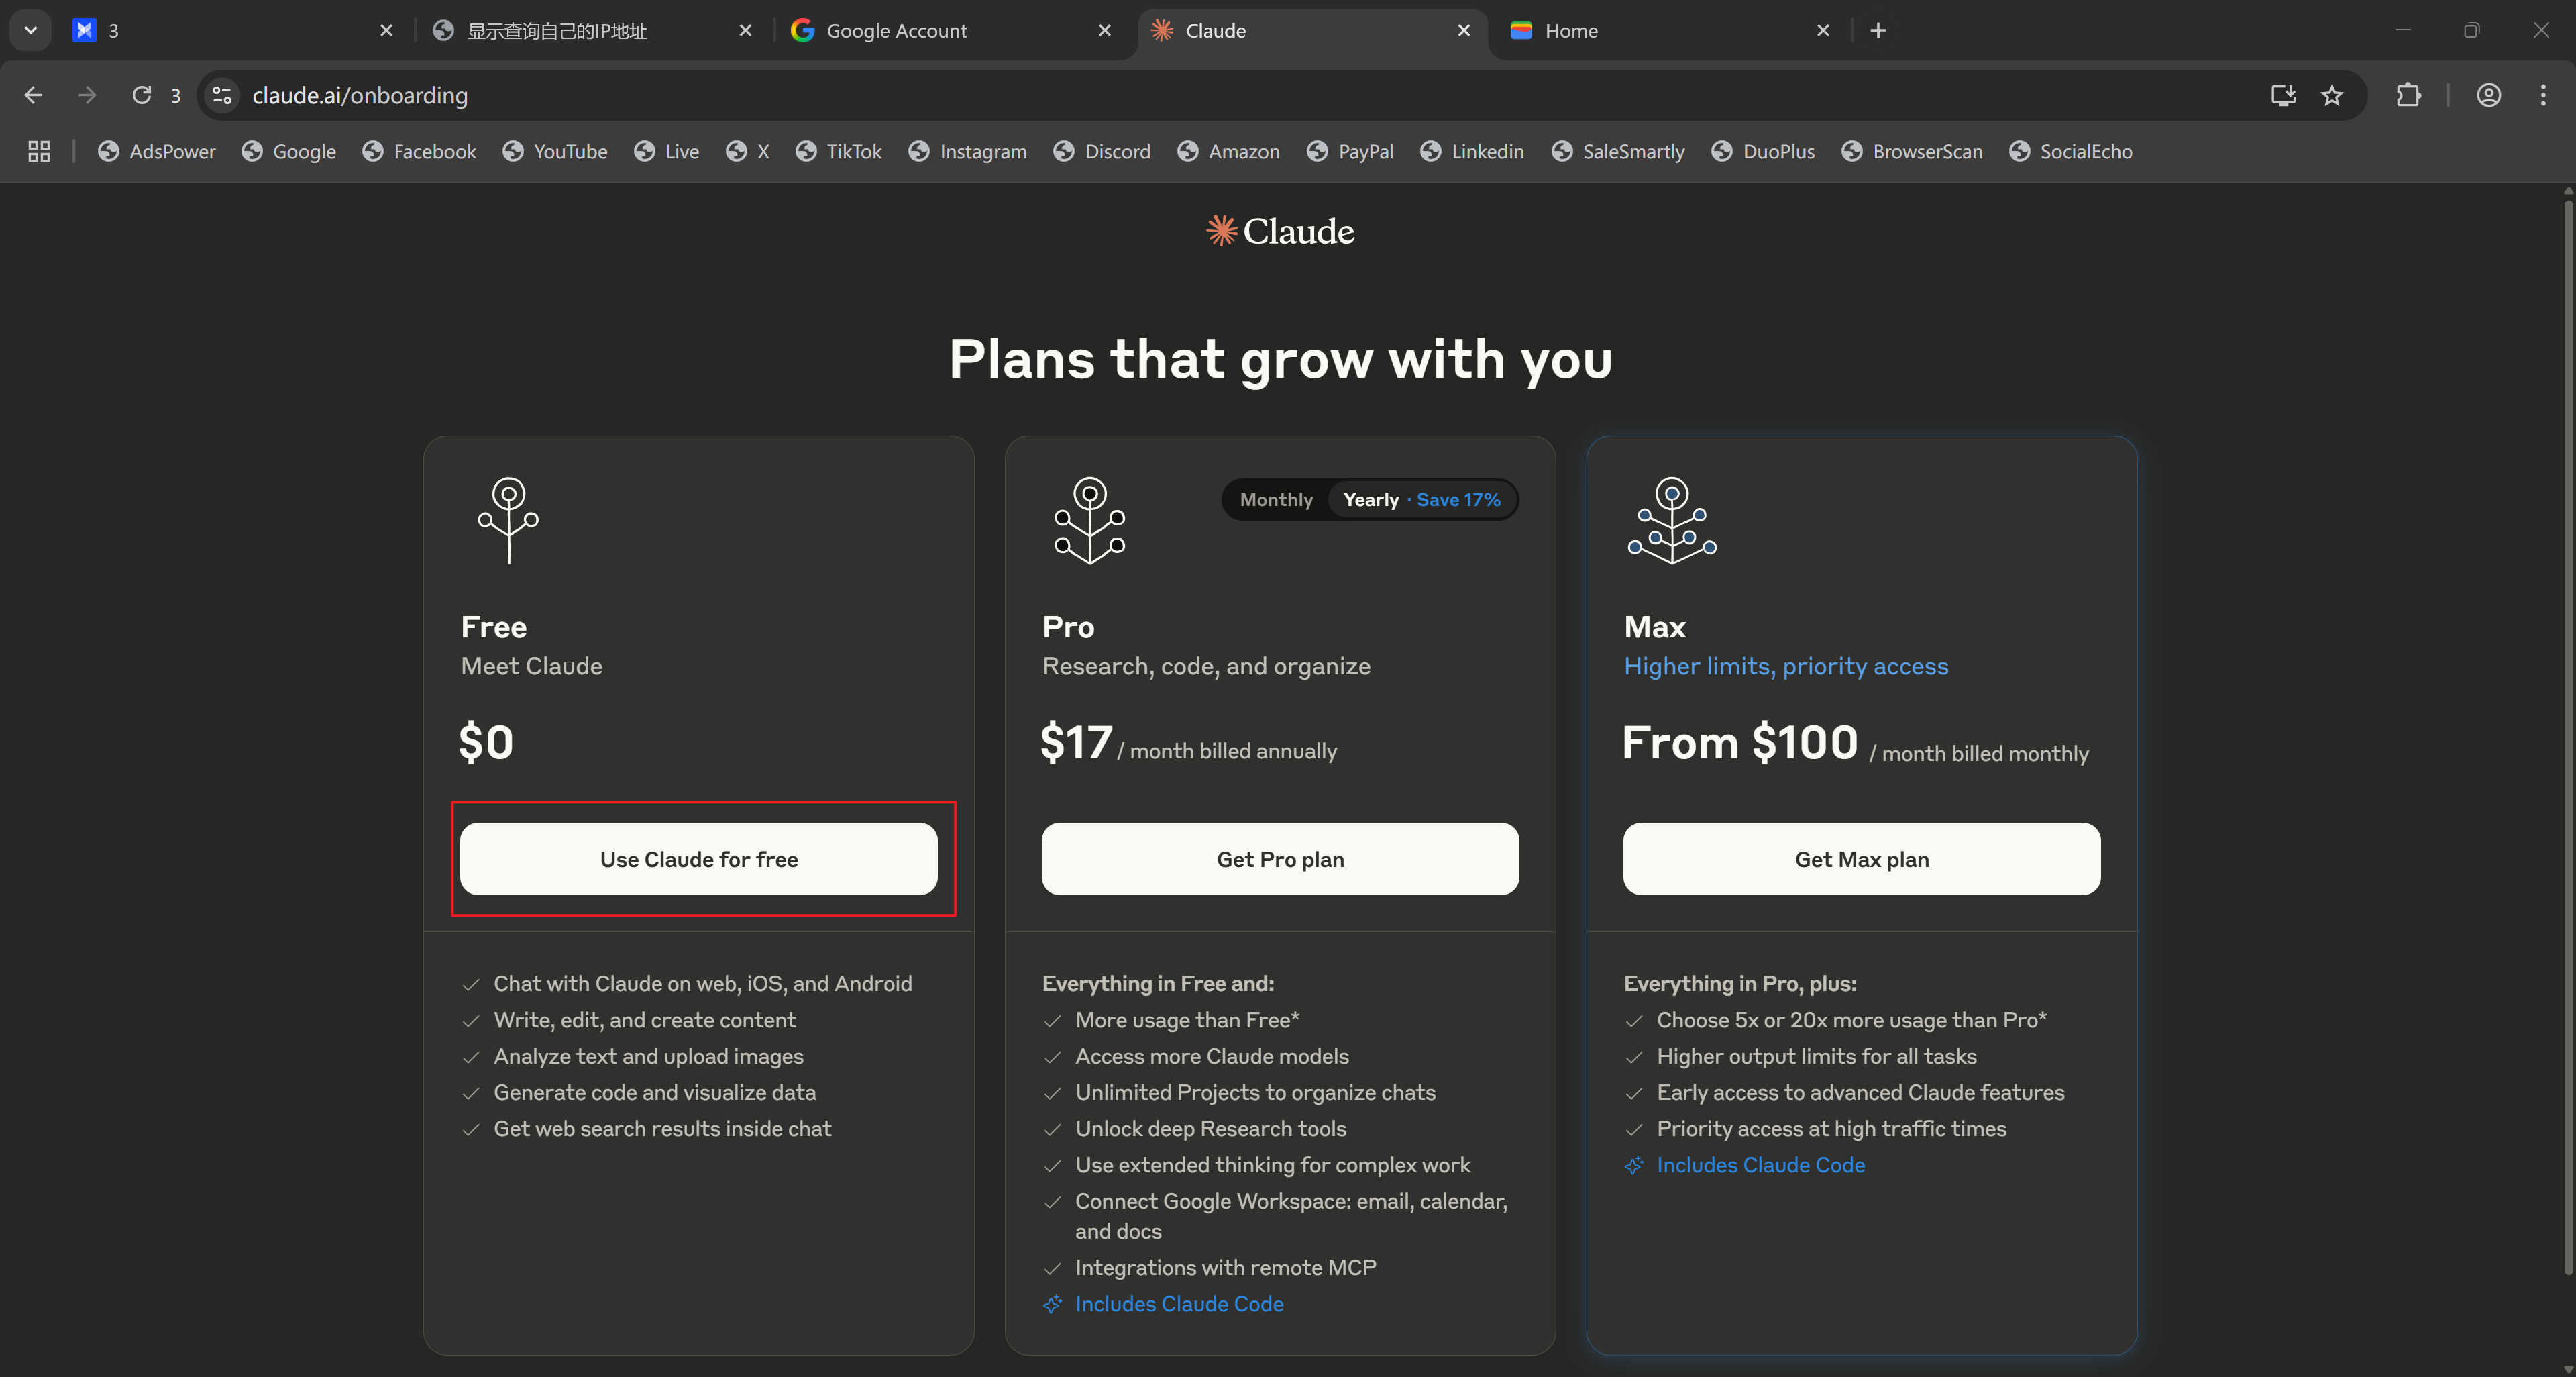Click the browser Forward arrow
This screenshot has height=1377, width=2576.
click(87, 95)
